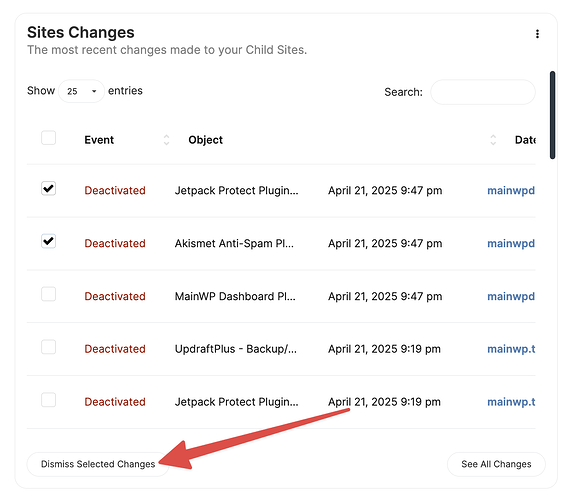
Task: Uncheck the first Jetpack Protect row checkbox
Action: 48,188
